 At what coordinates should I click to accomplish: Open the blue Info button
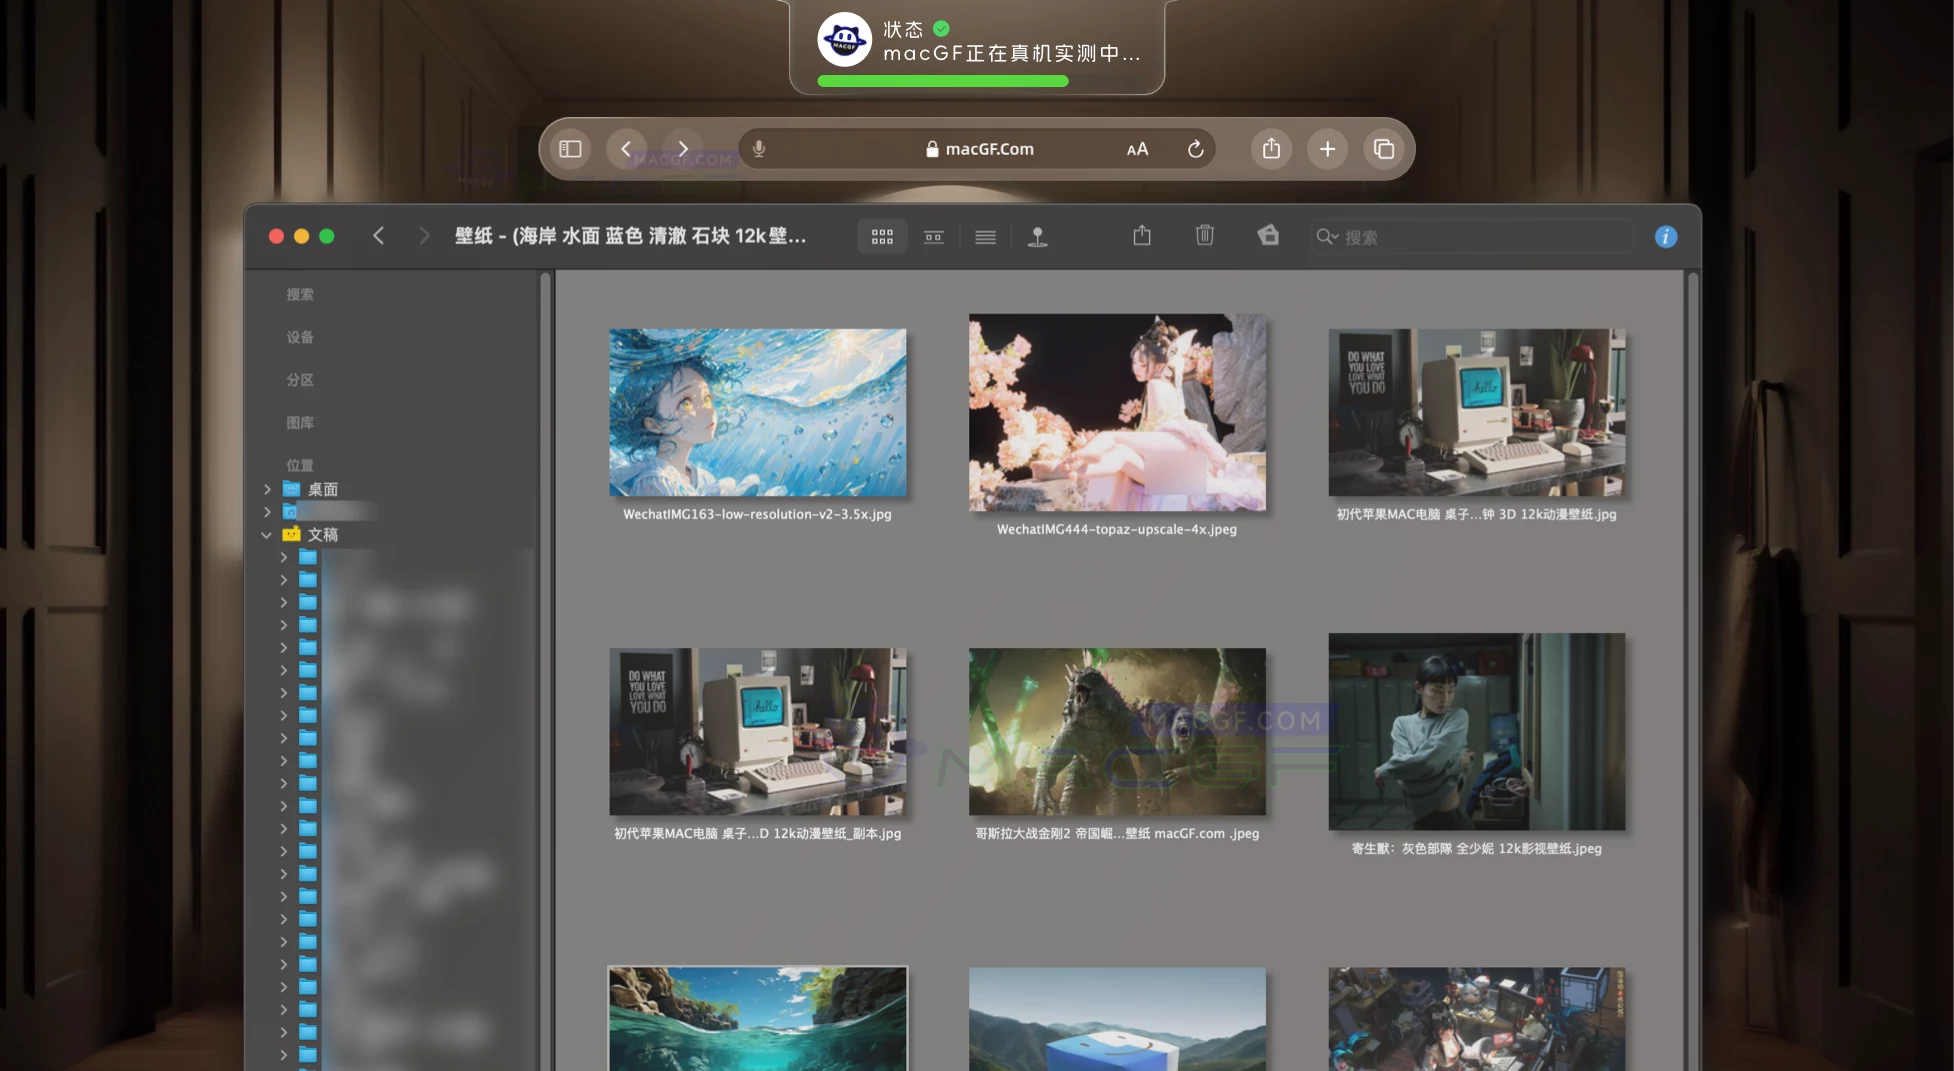pos(1665,237)
